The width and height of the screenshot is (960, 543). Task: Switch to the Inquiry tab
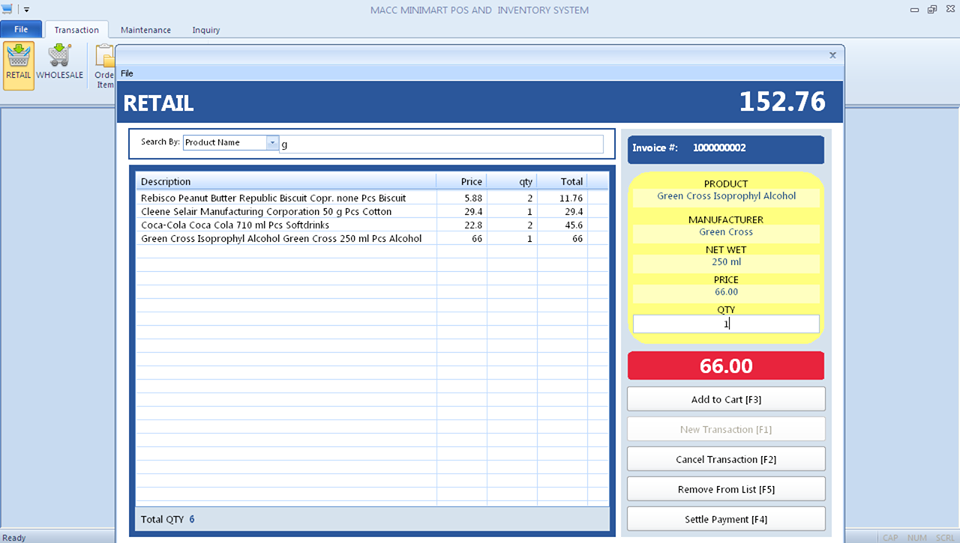(x=206, y=29)
